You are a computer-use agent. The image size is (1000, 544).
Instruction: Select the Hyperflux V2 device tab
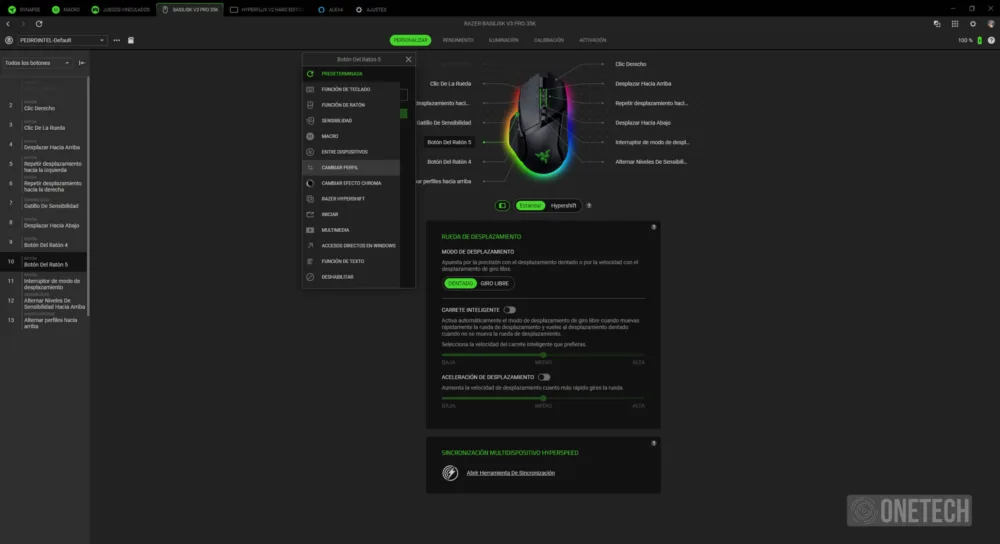(267, 10)
